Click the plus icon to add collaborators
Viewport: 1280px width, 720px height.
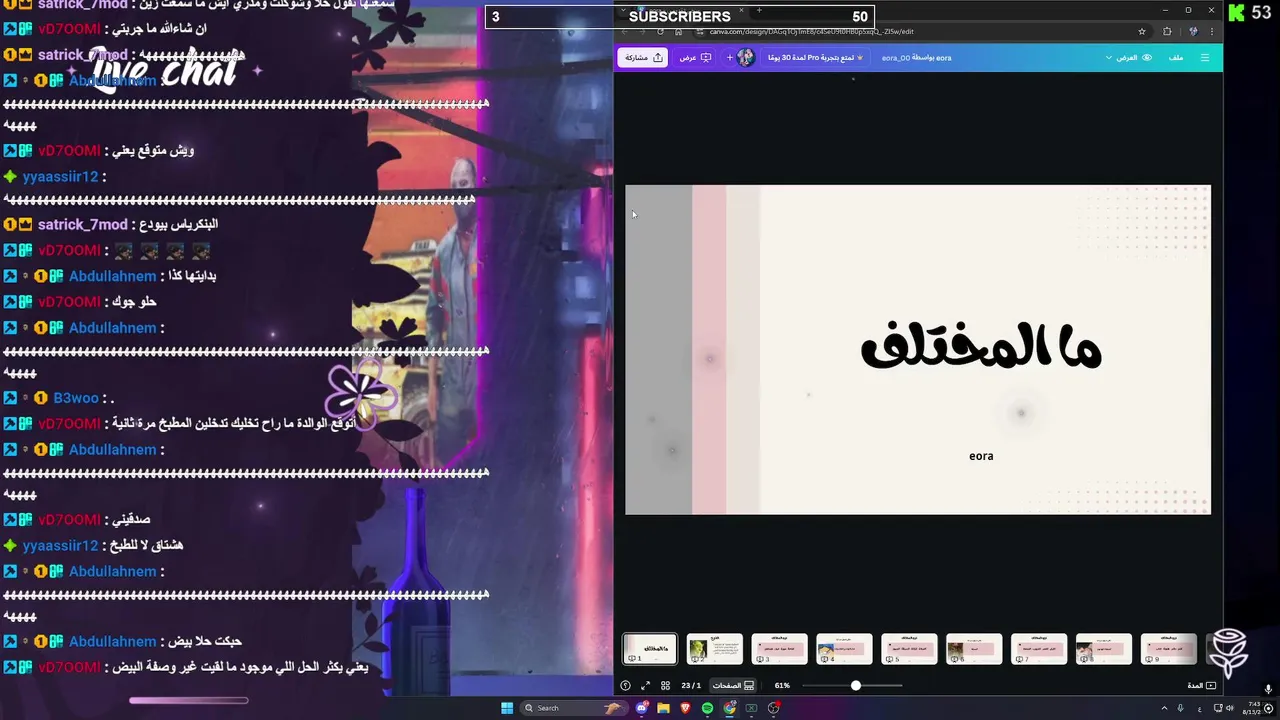[729, 58]
